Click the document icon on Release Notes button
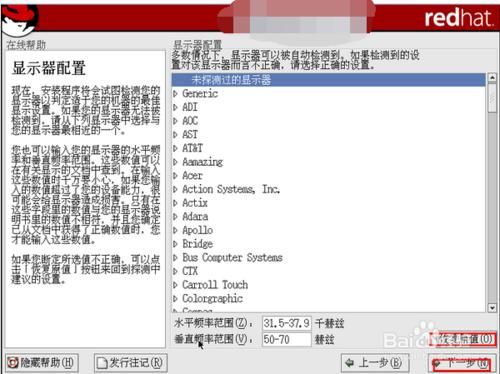Viewport: 500px width, 374px height. (102, 363)
